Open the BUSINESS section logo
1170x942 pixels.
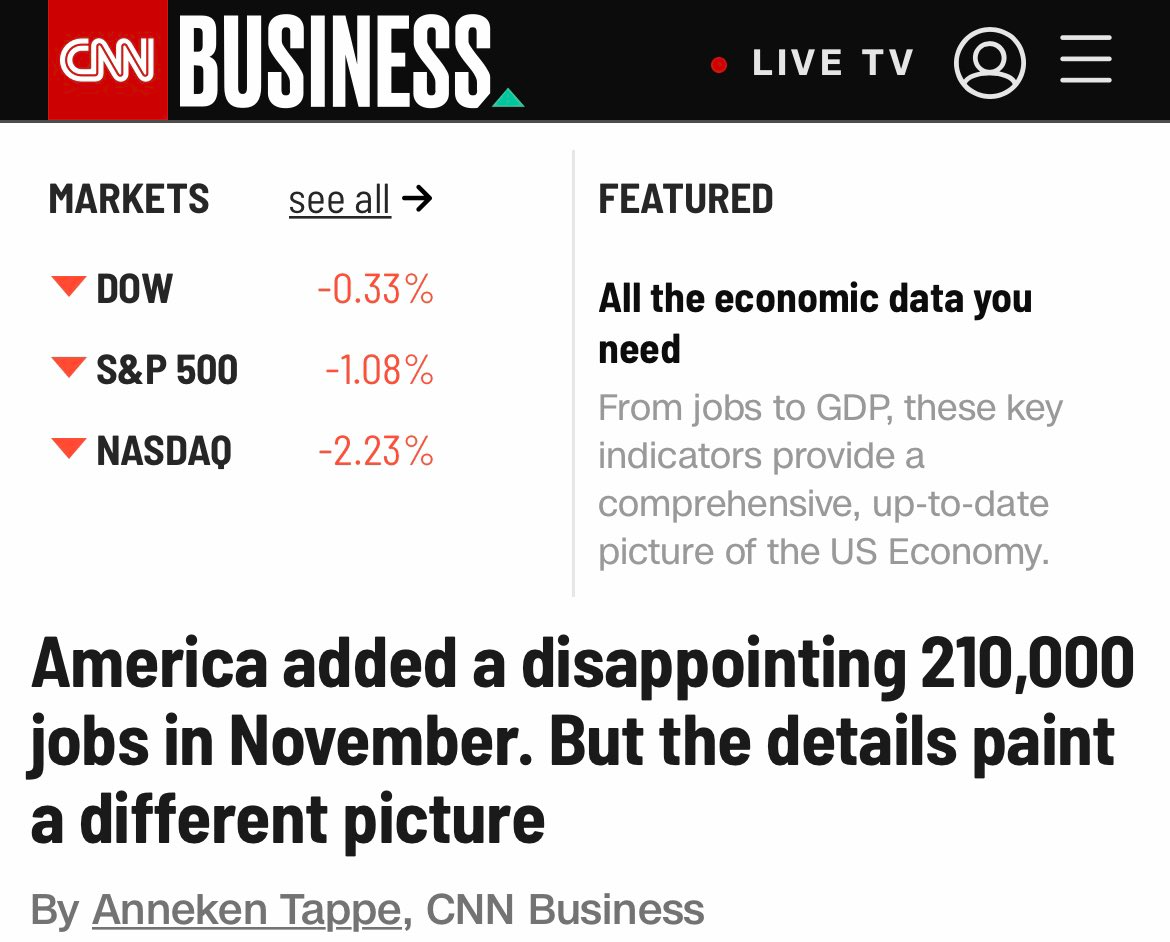[336, 62]
